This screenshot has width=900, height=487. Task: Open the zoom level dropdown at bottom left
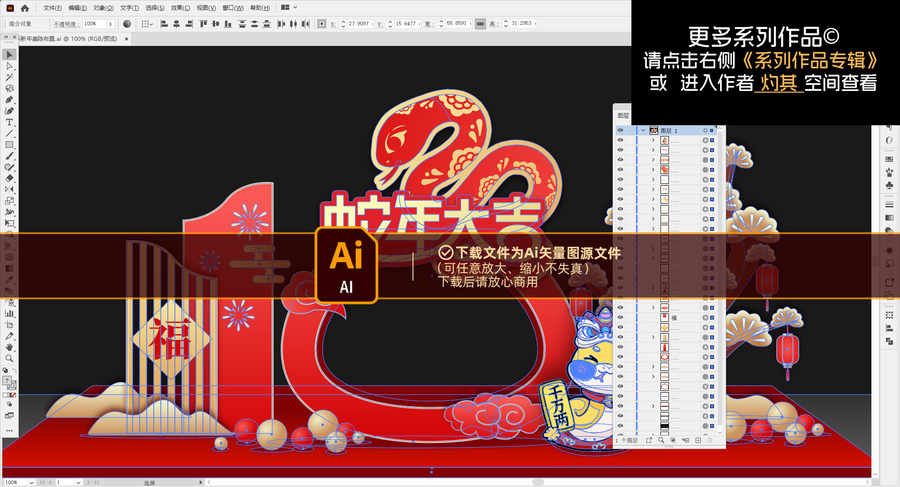click(x=31, y=482)
